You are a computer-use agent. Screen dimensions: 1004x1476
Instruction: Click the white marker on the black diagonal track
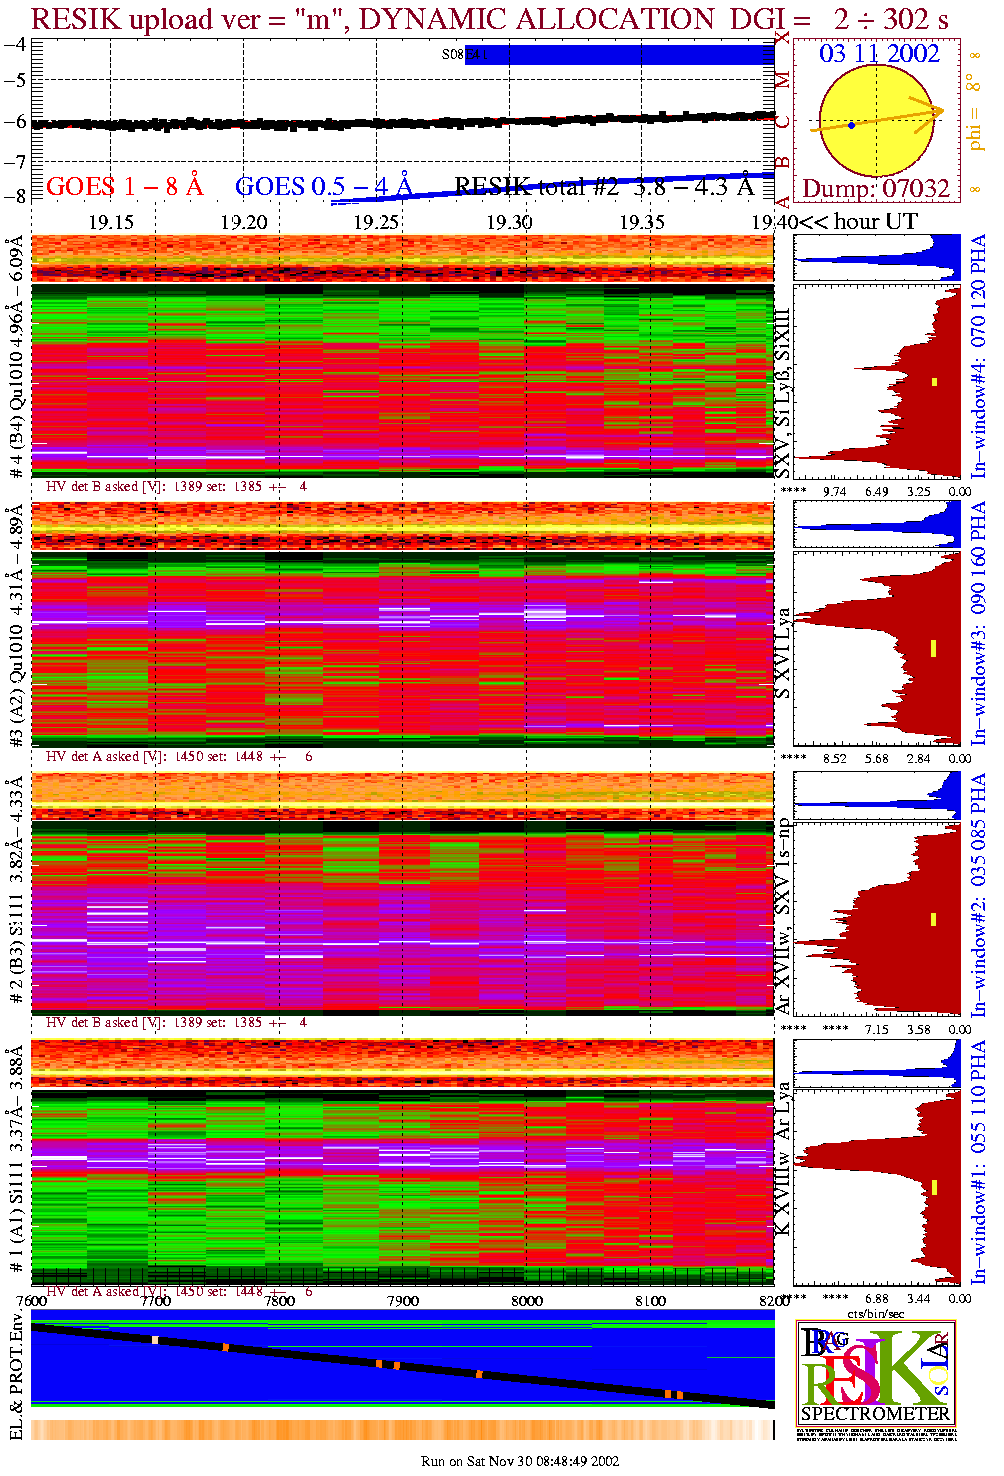pyautogui.click(x=155, y=1340)
